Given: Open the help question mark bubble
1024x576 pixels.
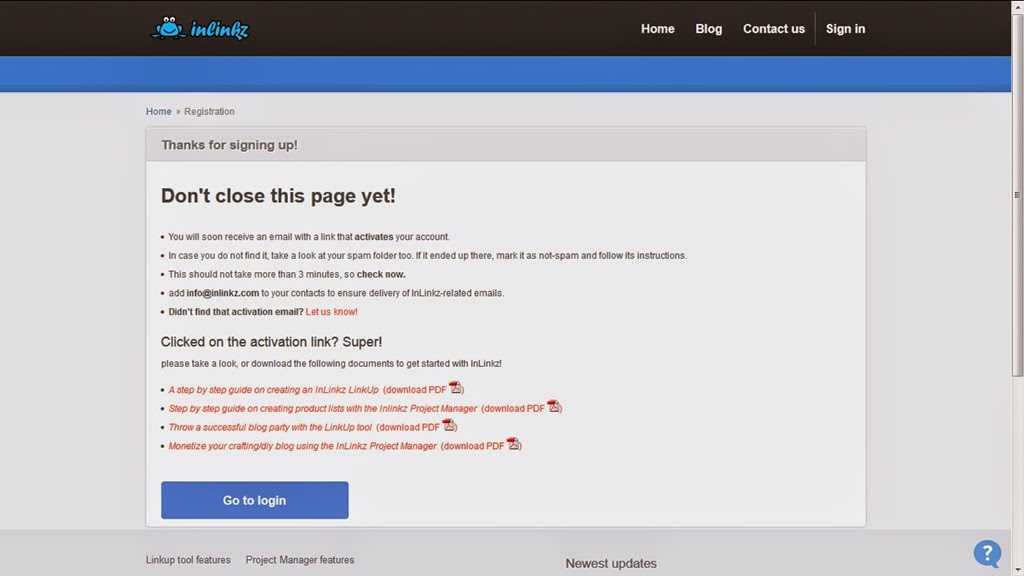Looking at the screenshot, I should [987, 553].
